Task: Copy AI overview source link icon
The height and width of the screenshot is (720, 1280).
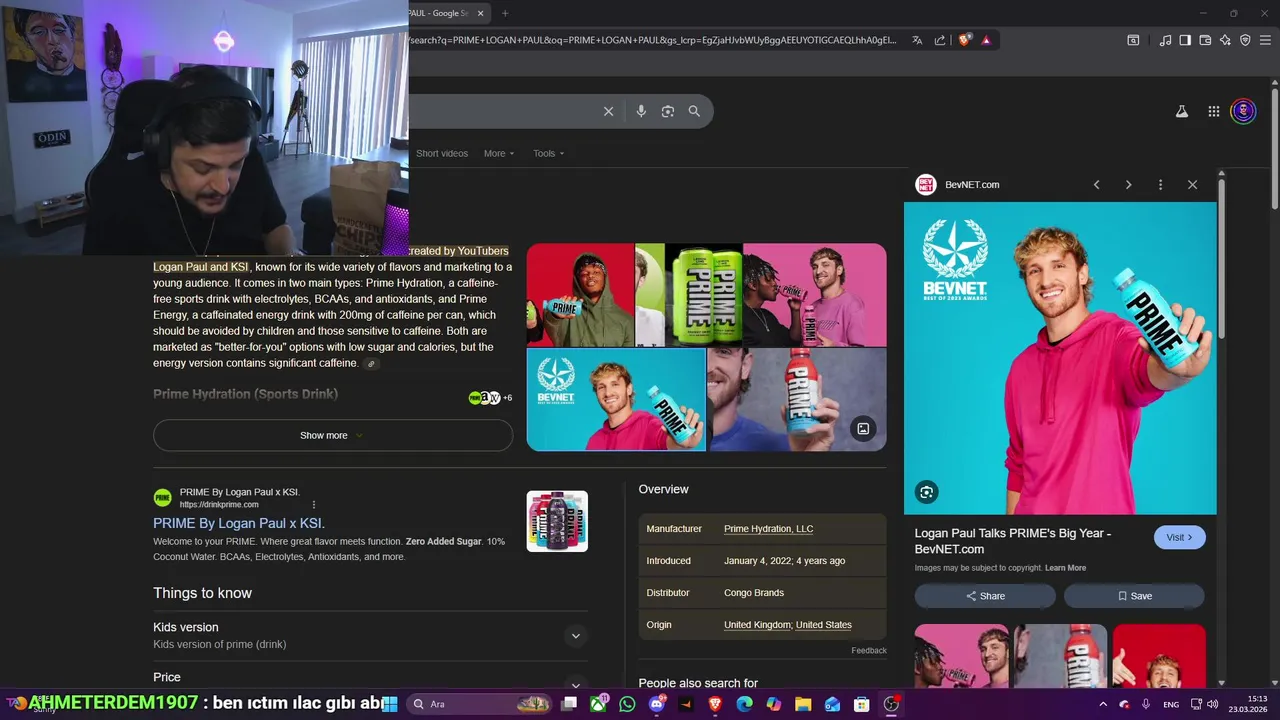Action: [371, 364]
